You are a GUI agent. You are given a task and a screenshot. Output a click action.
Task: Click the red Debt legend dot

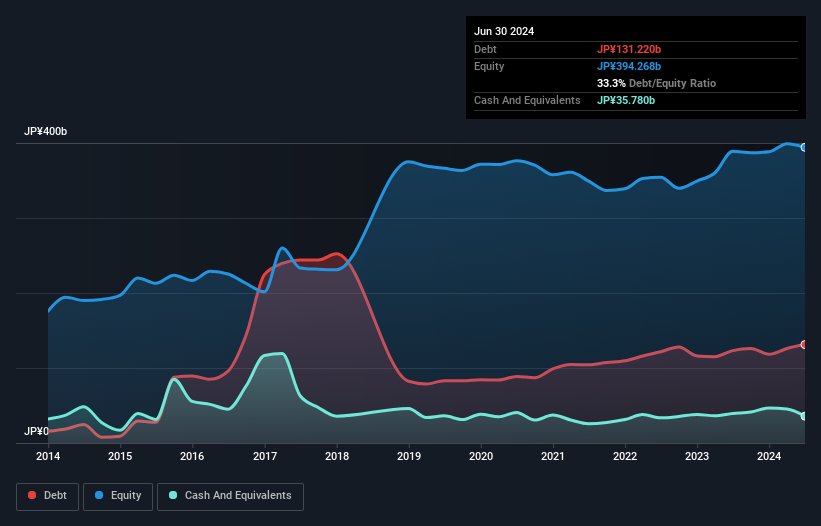32,495
